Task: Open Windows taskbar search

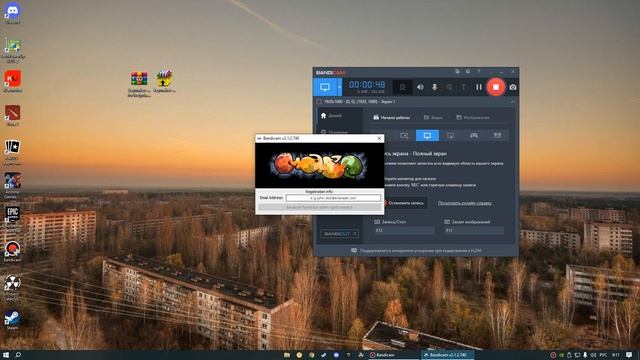Action: pyautogui.click(x=18, y=355)
